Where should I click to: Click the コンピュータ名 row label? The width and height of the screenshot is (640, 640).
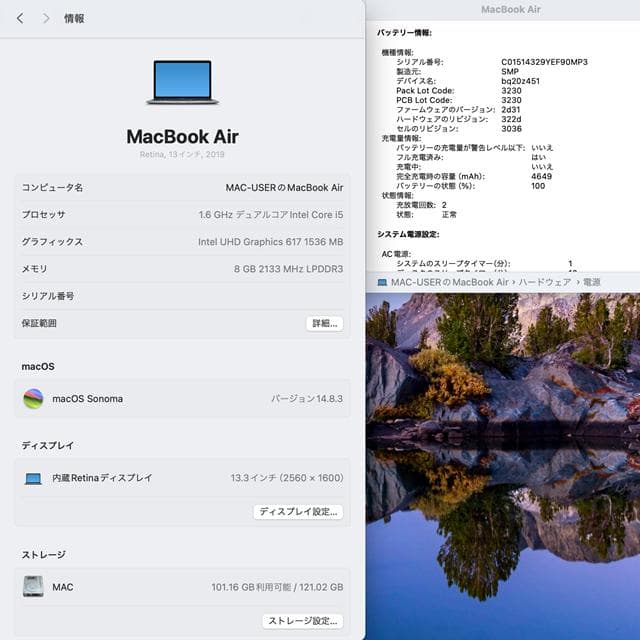coord(52,188)
